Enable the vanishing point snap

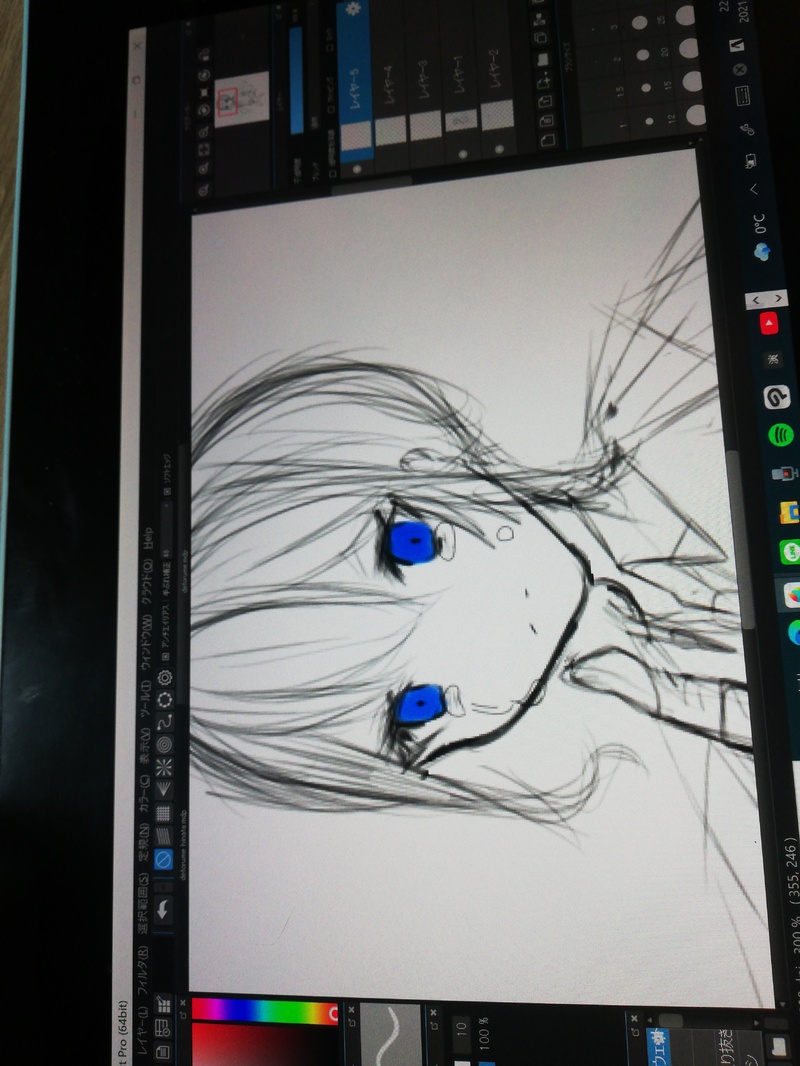(164, 789)
